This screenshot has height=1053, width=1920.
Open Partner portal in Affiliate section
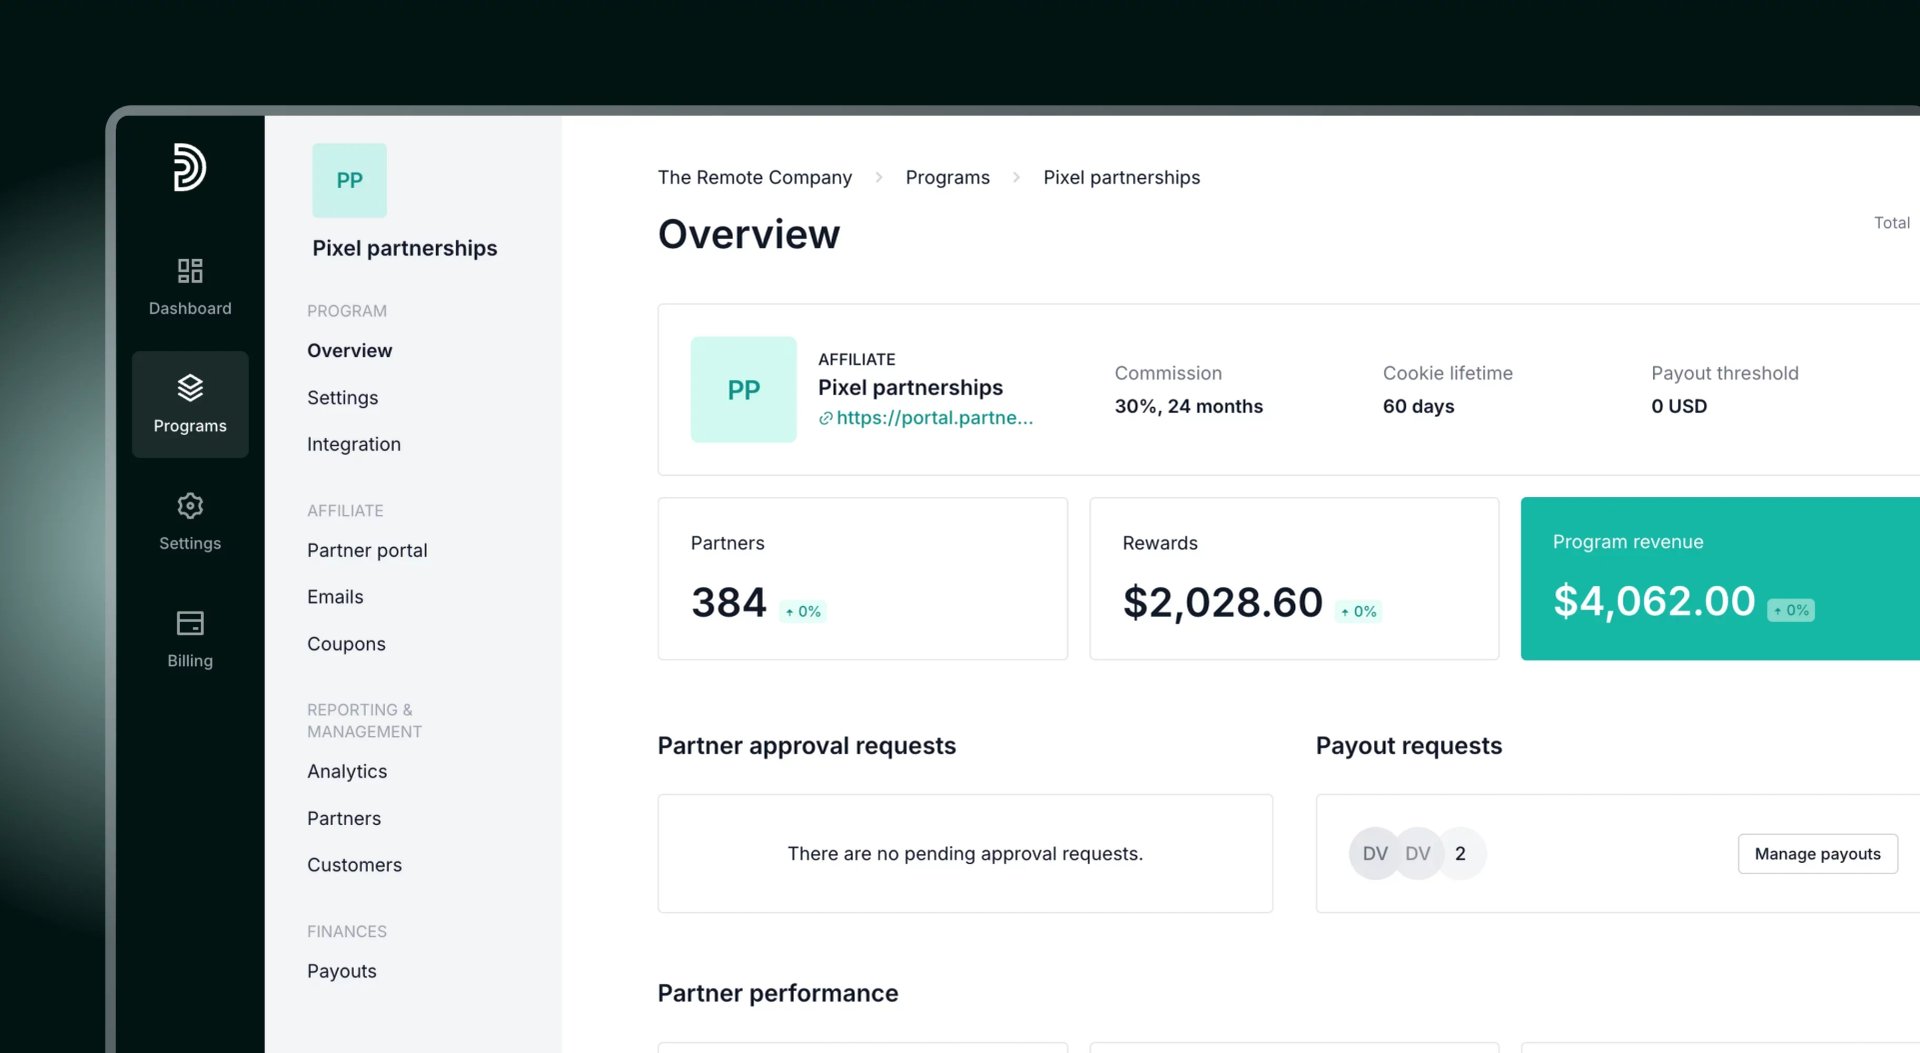pyautogui.click(x=367, y=550)
